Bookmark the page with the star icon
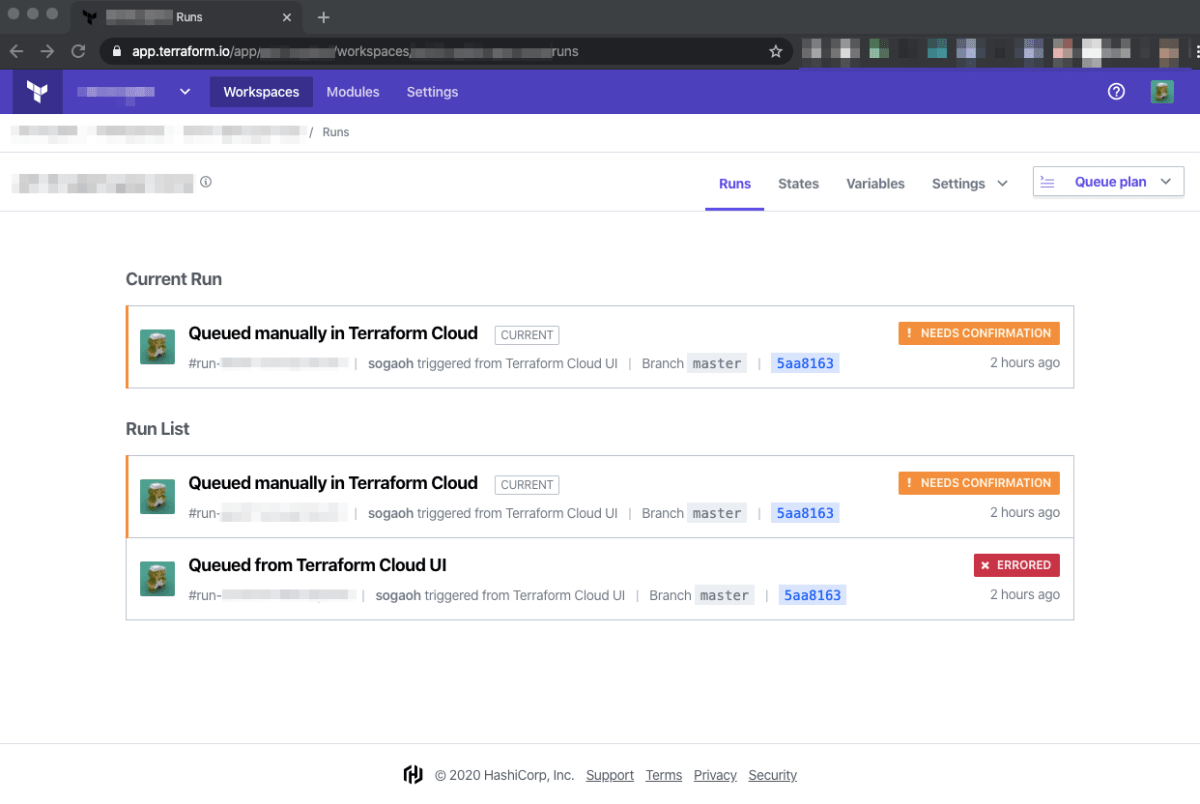This screenshot has height=804, width=1200. [776, 51]
